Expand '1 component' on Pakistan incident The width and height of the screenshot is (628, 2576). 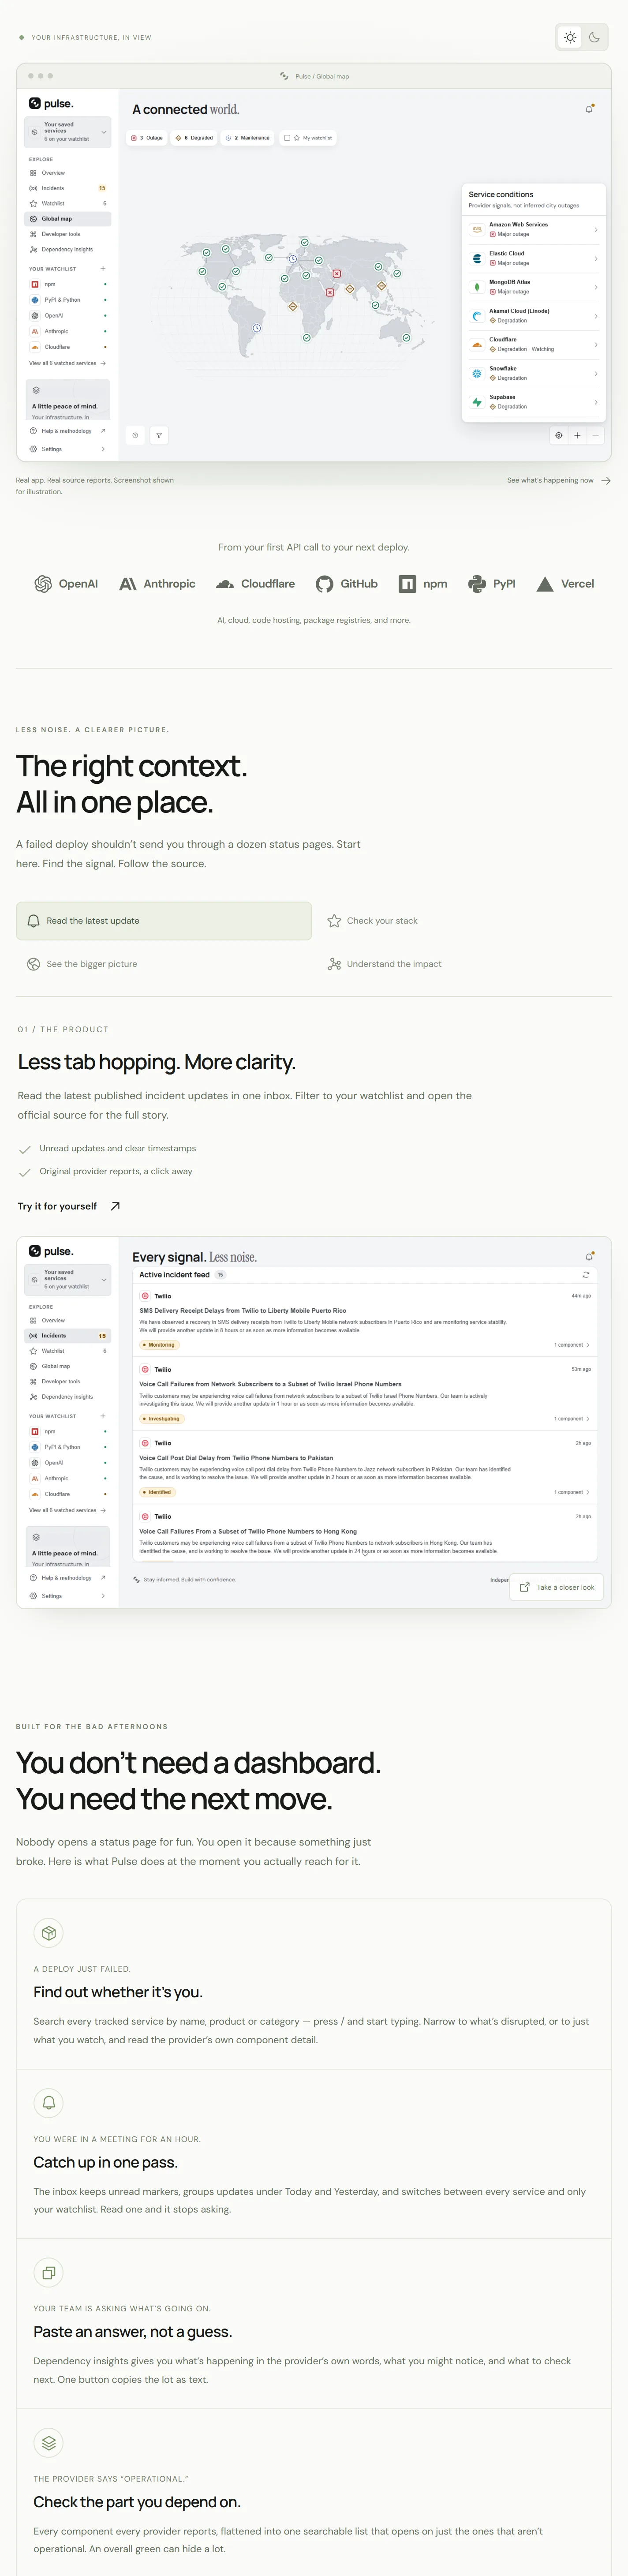pos(572,1492)
